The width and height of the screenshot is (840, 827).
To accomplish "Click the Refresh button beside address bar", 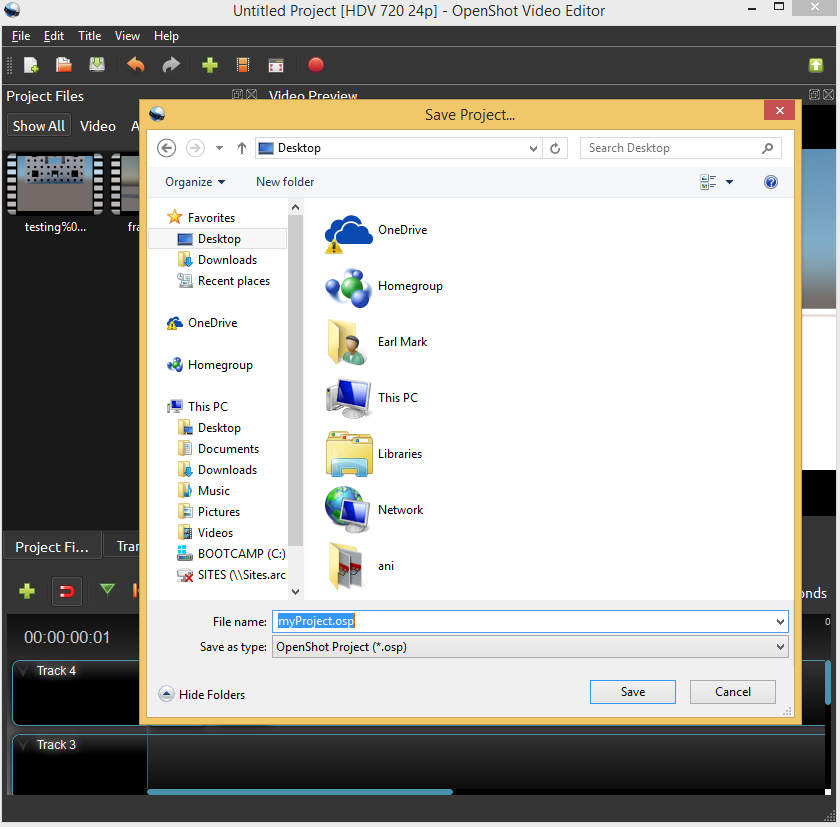I will pos(555,148).
